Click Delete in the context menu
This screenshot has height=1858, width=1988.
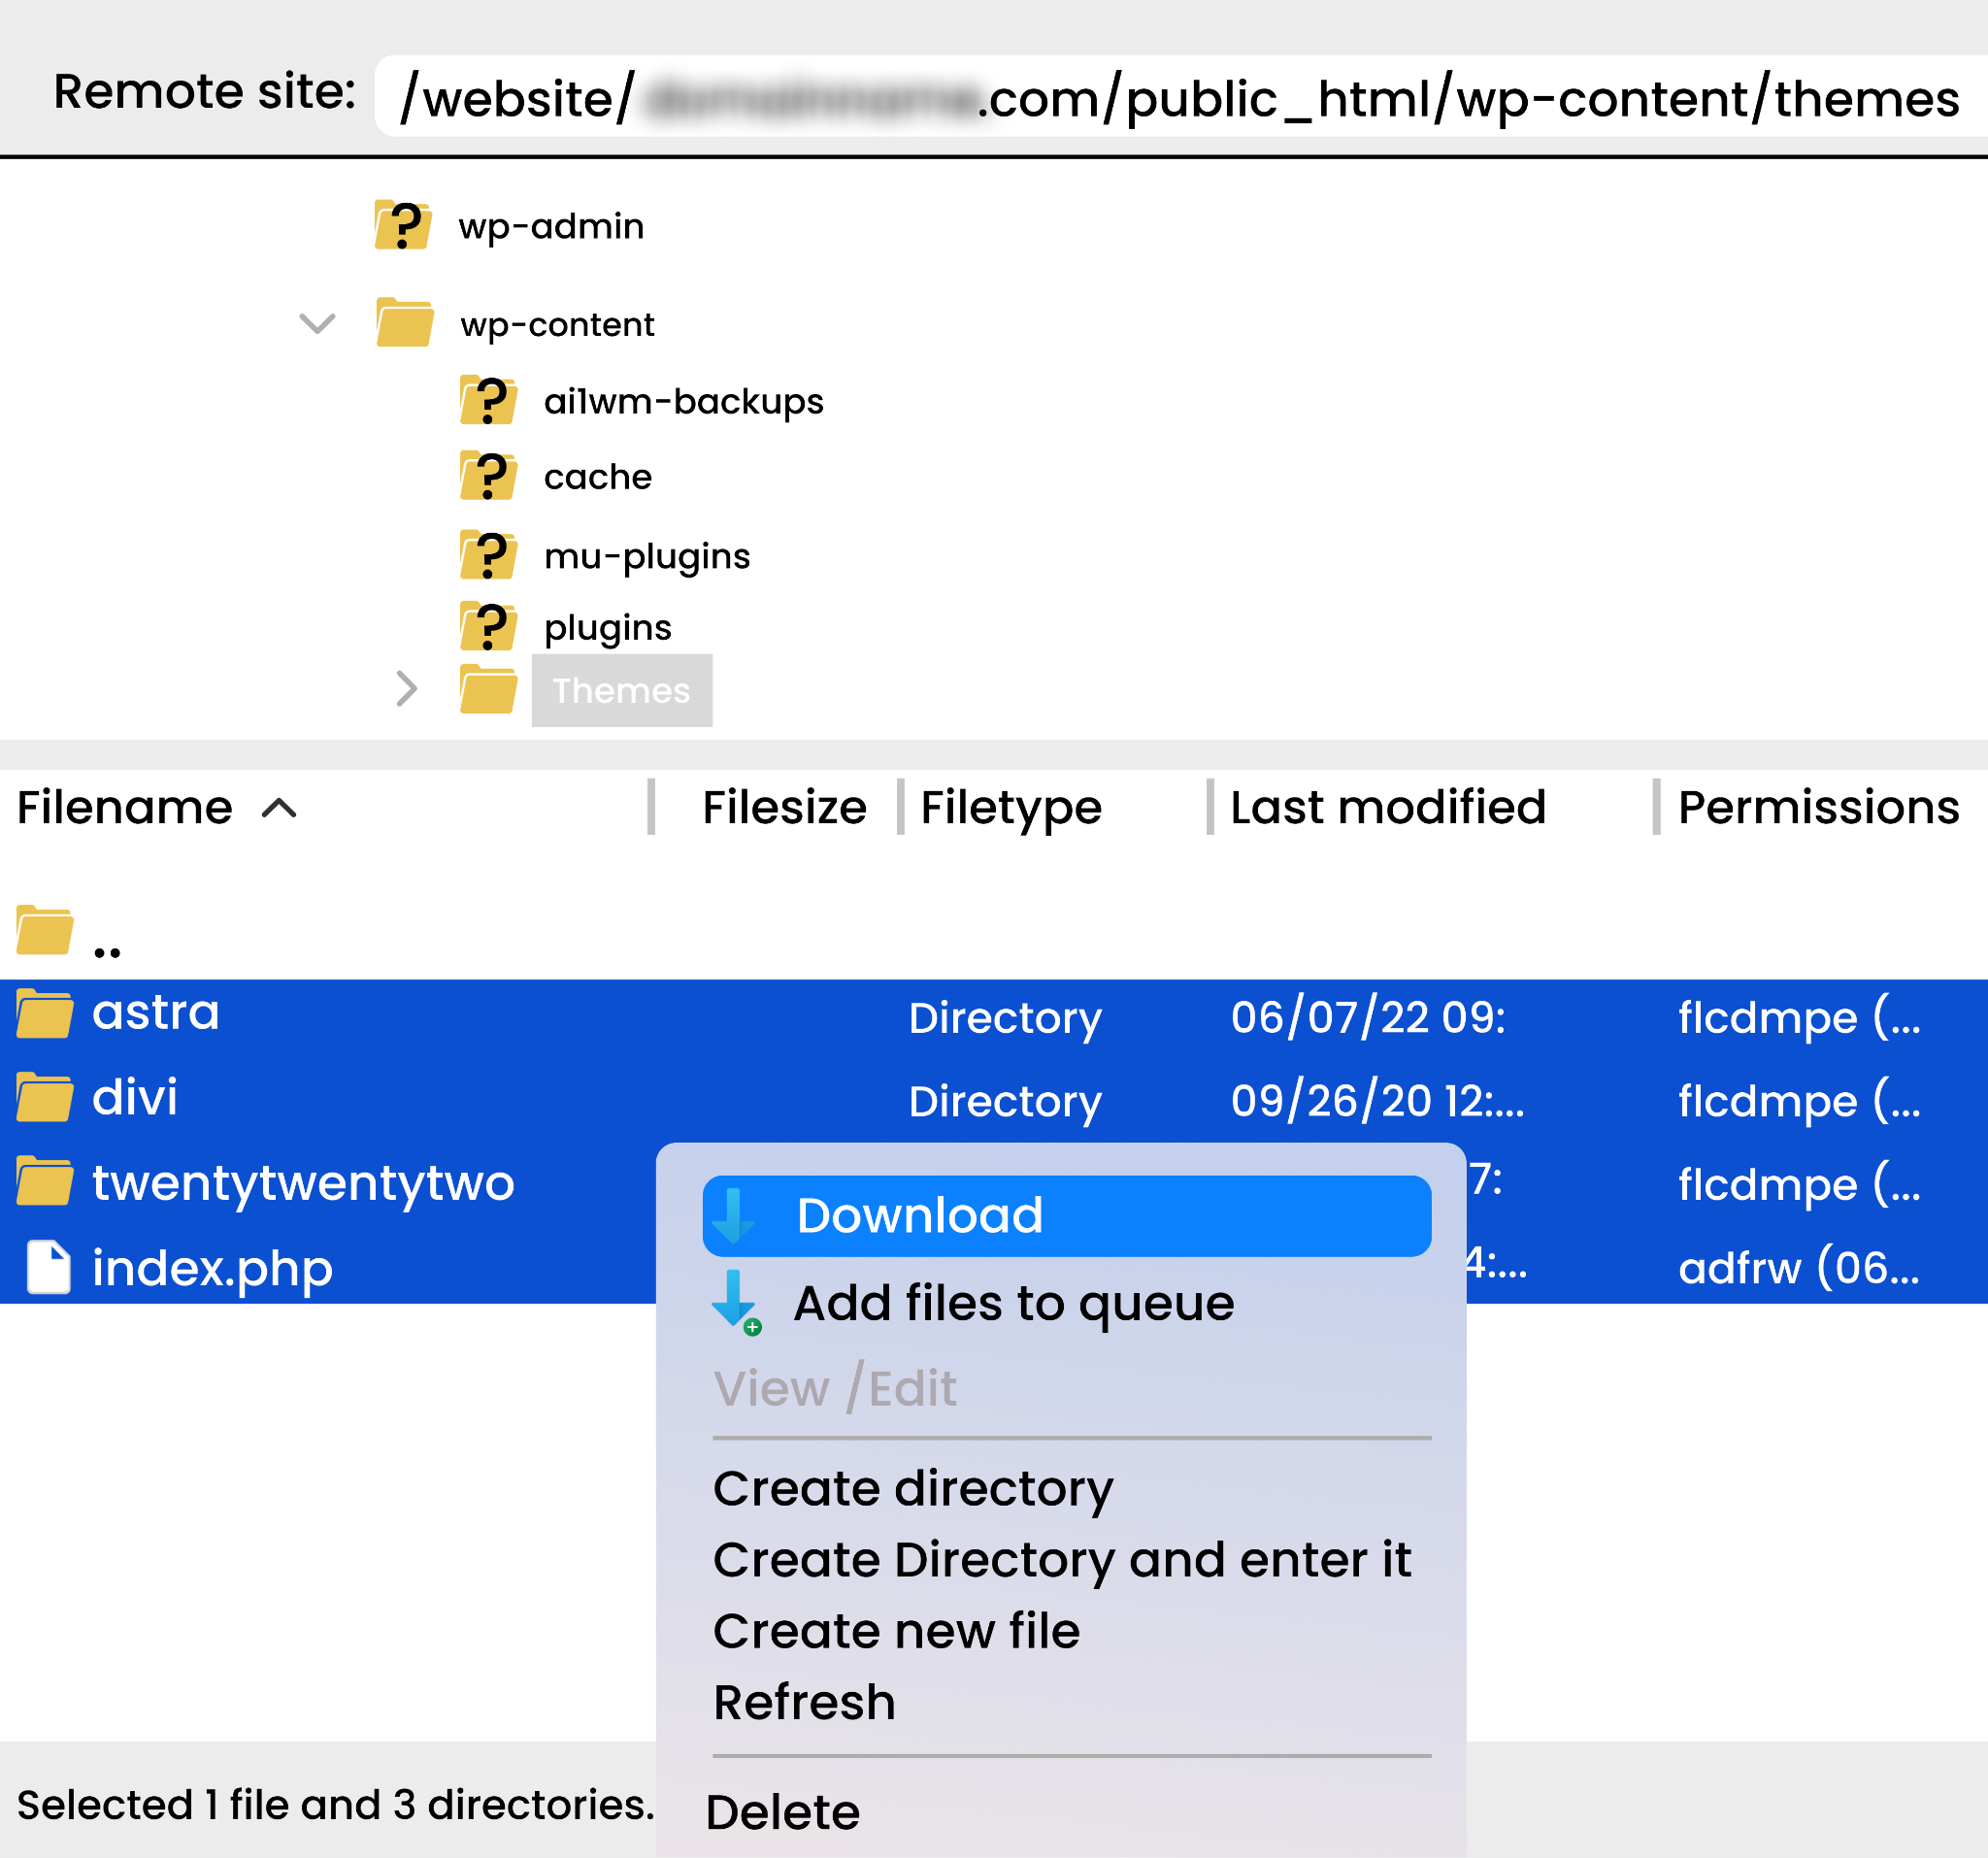782,1812
